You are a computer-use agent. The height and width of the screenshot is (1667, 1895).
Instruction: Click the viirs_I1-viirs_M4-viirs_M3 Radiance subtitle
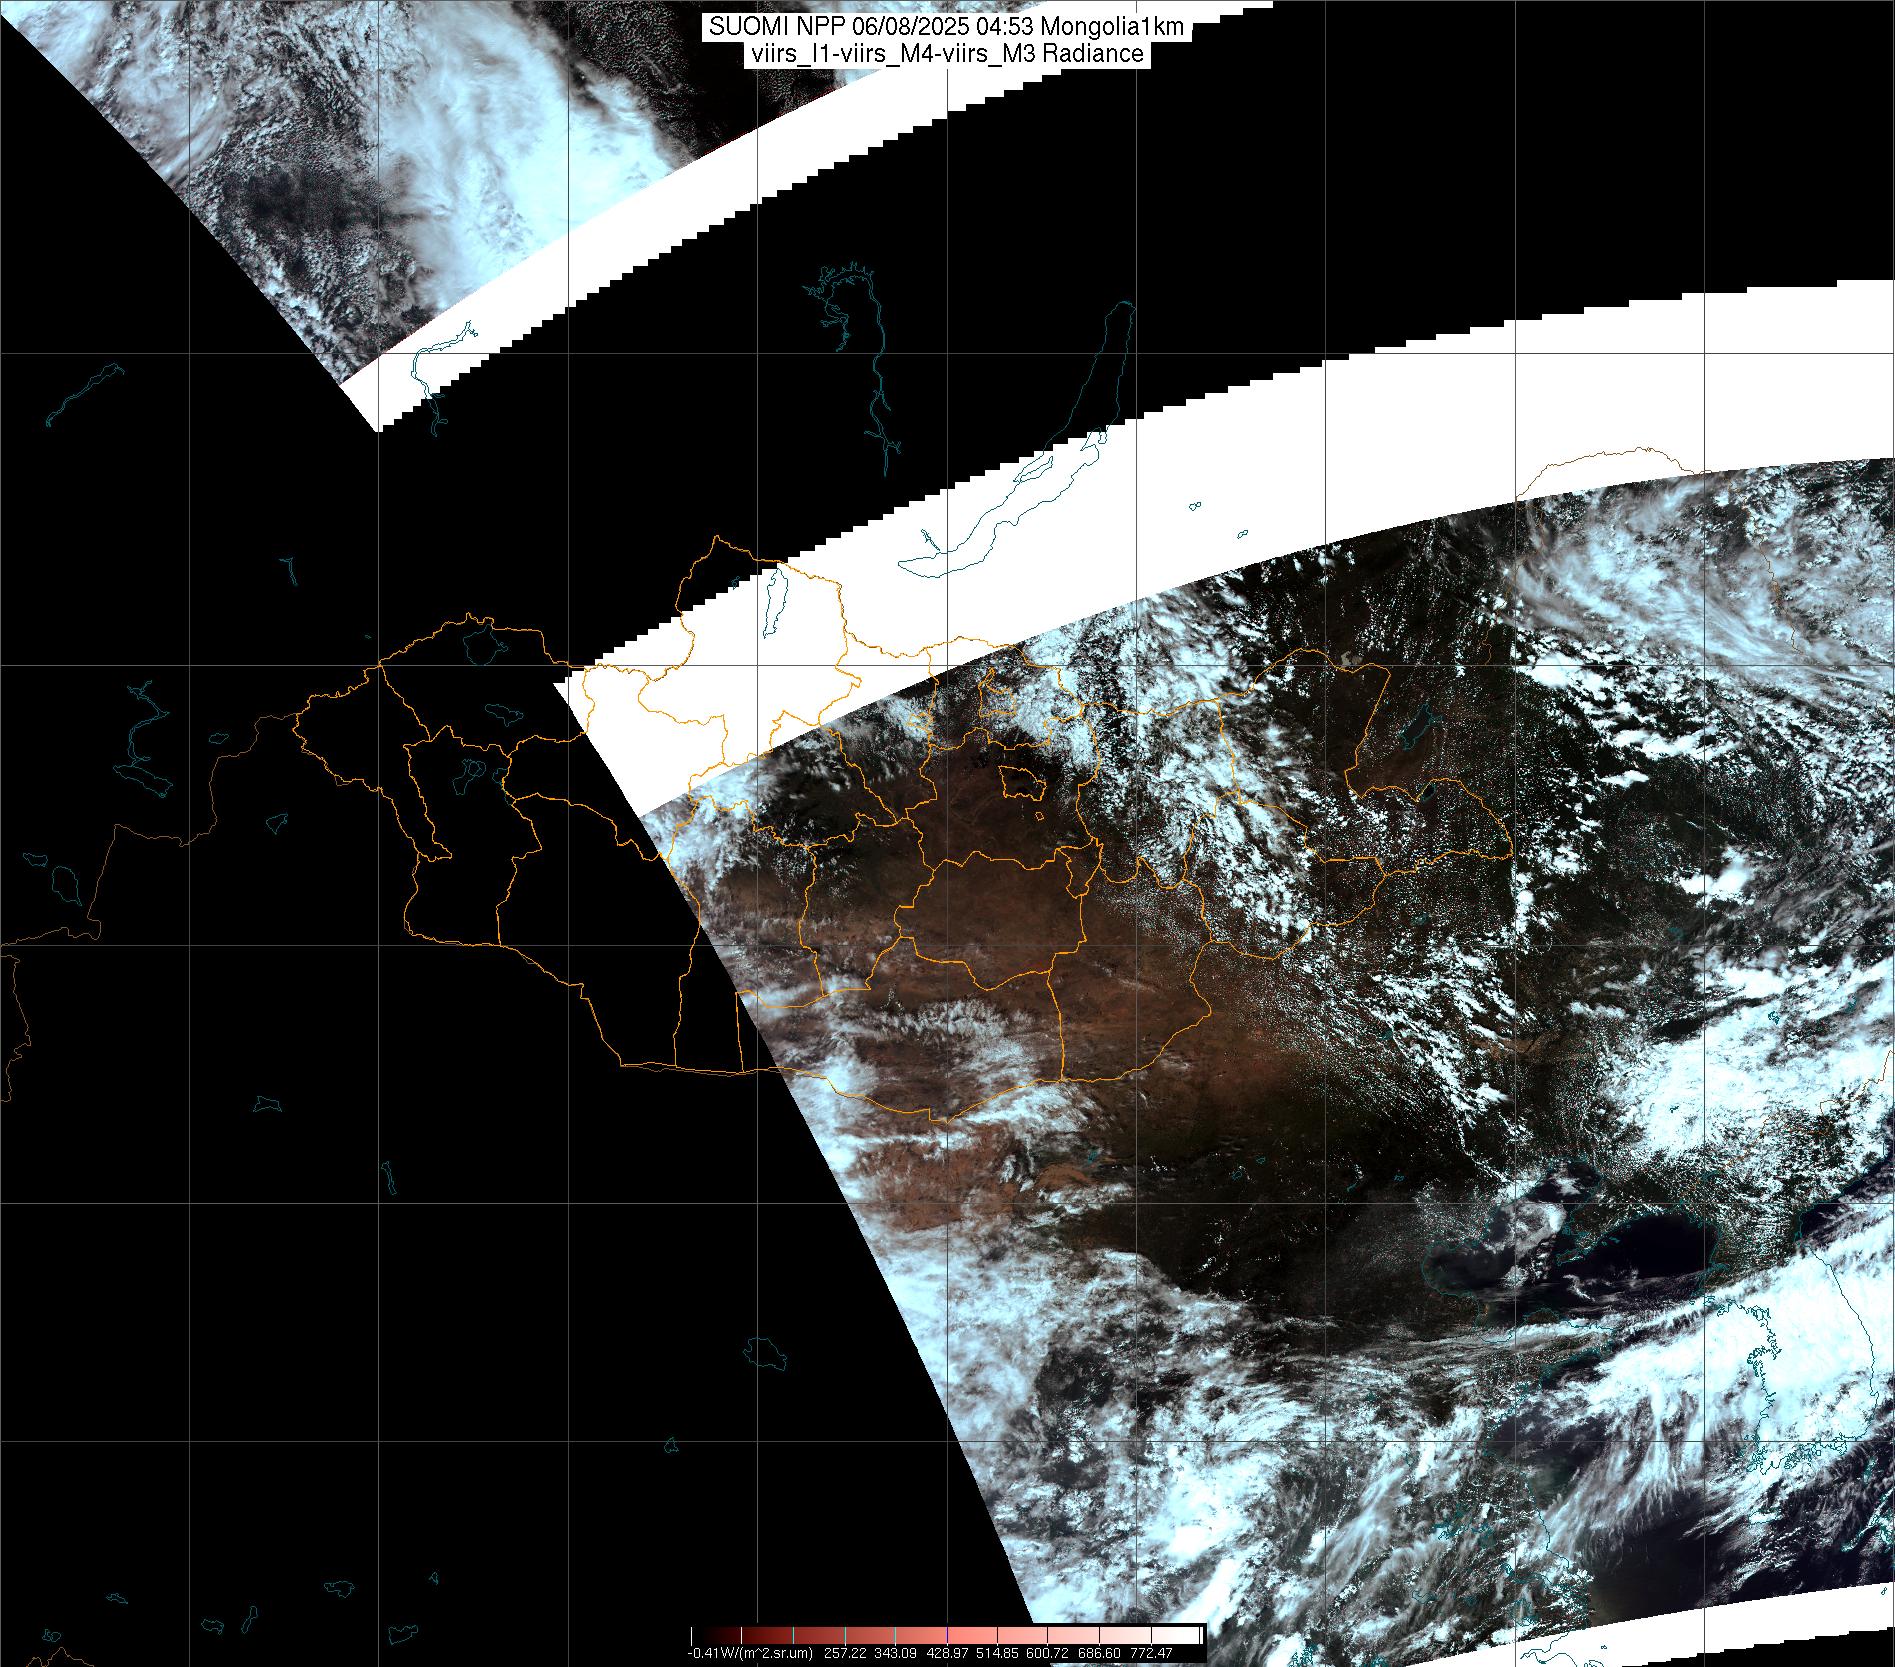[946, 54]
